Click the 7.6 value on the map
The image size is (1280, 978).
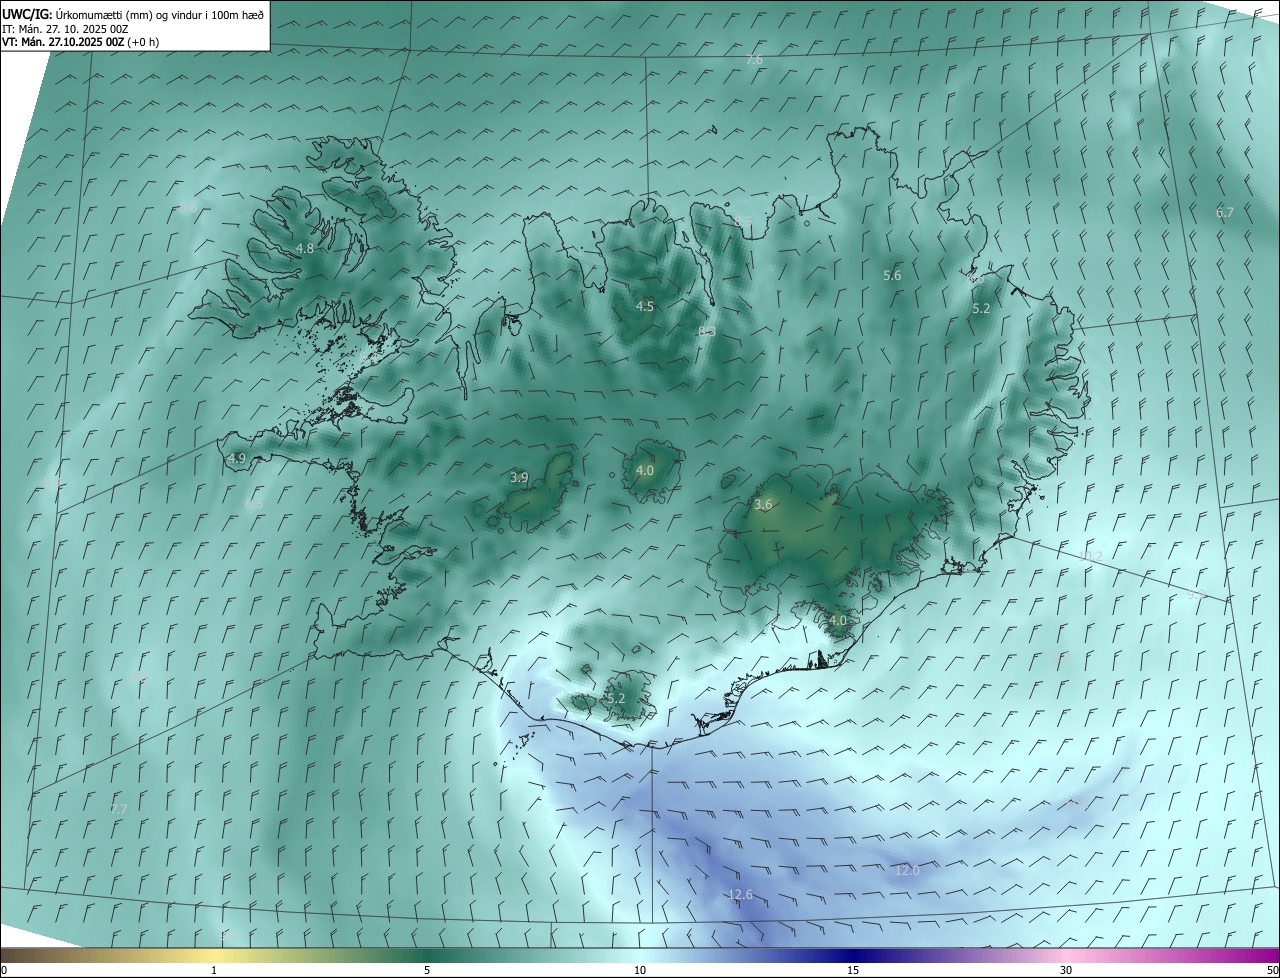point(754,60)
